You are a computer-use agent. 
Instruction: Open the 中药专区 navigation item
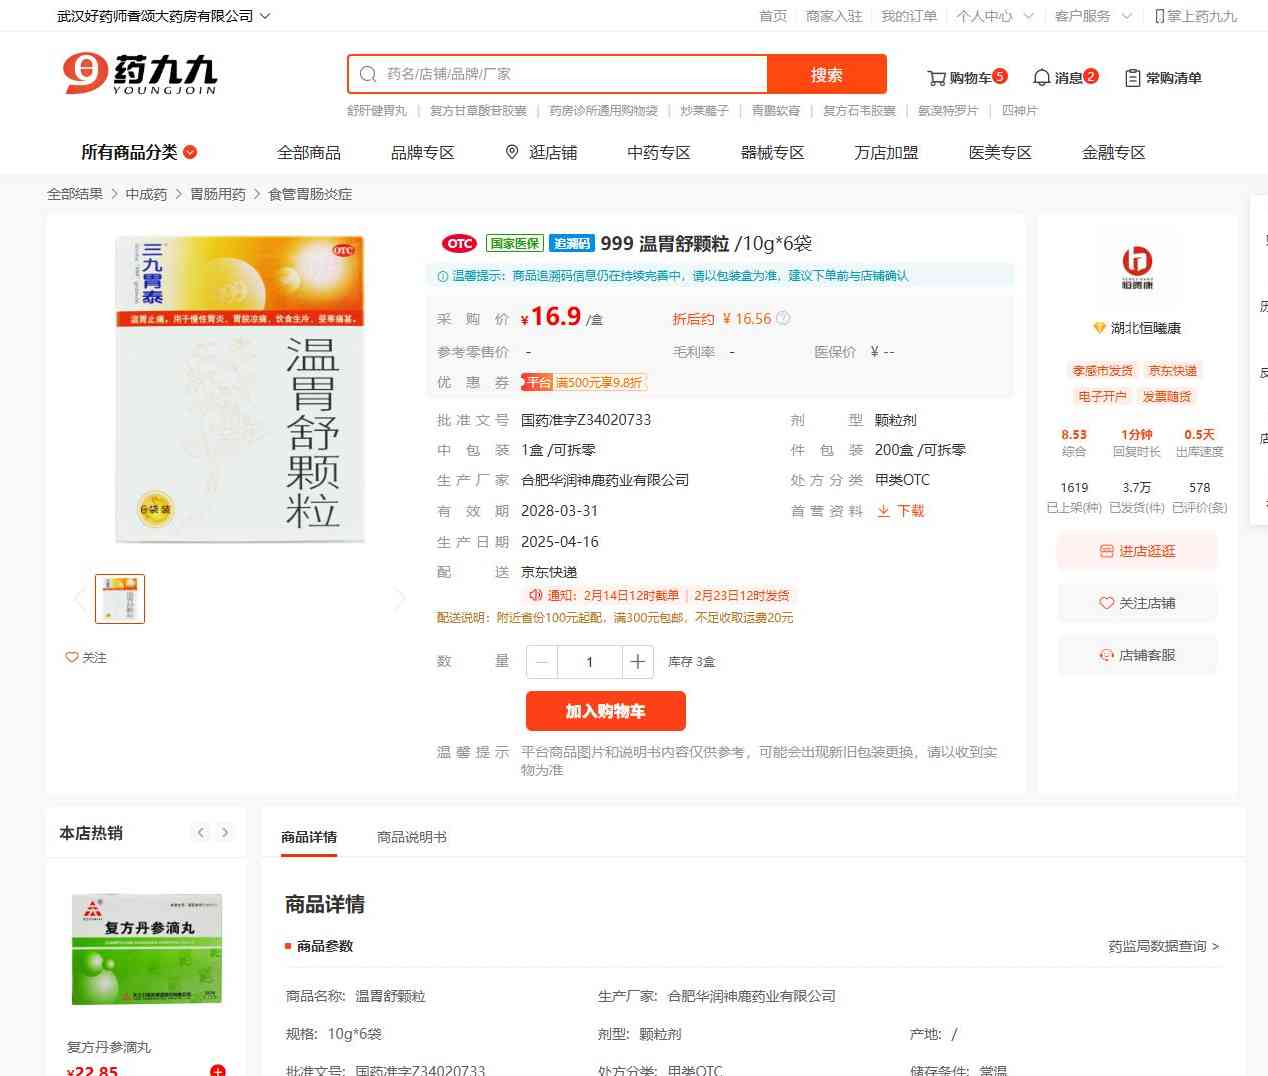pos(658,153)
